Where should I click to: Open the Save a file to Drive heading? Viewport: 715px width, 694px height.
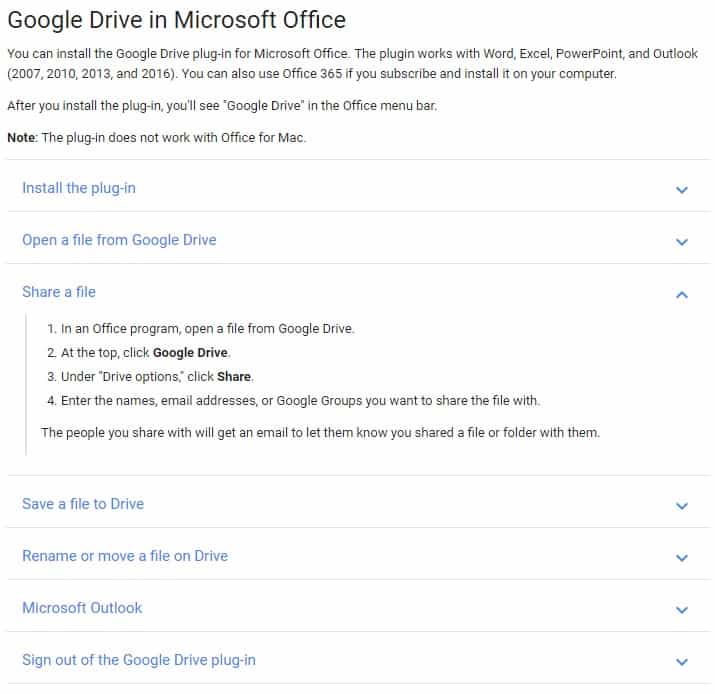tap(83, 504)
